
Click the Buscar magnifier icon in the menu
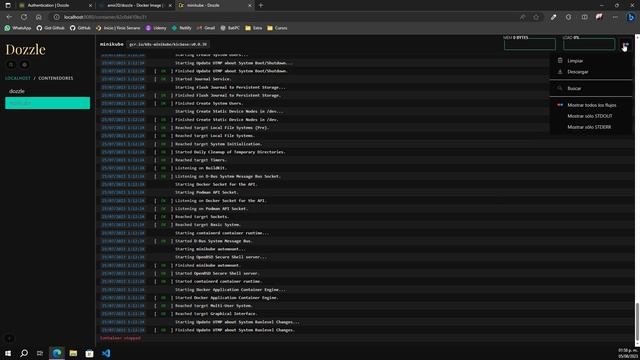tap(560, 88)
